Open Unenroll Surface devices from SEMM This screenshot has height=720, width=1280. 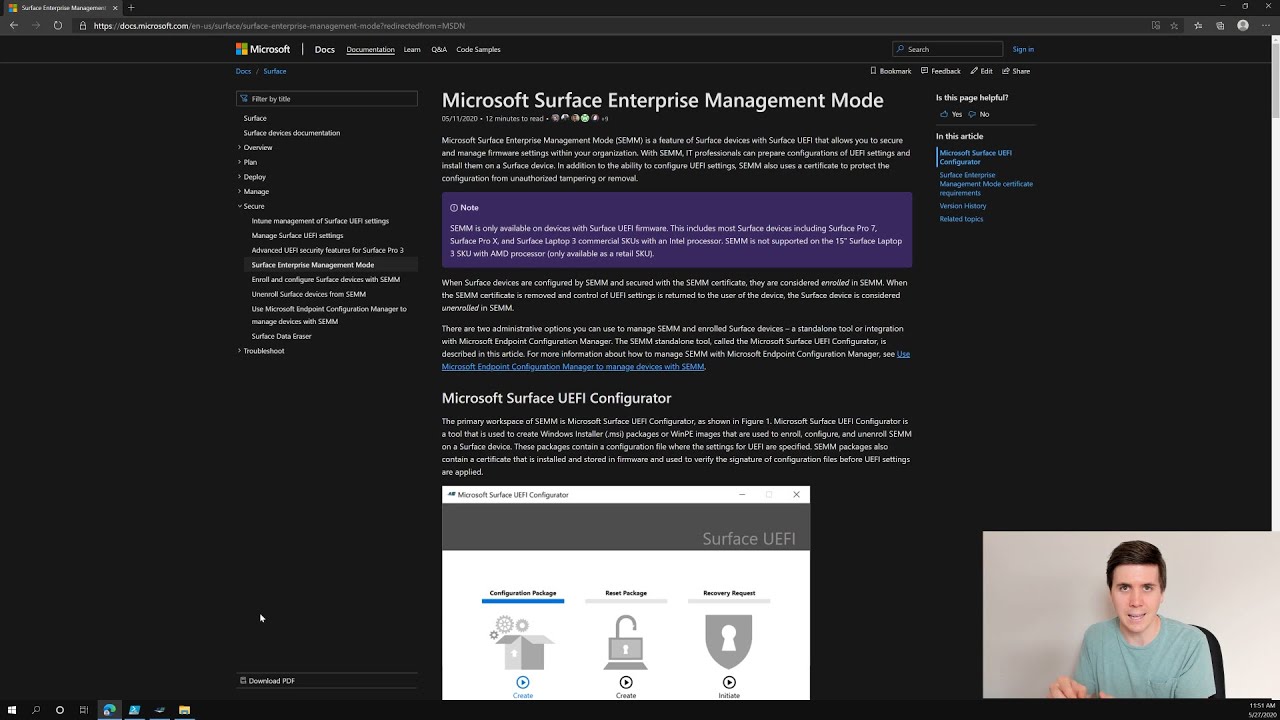tap(308, 294)
